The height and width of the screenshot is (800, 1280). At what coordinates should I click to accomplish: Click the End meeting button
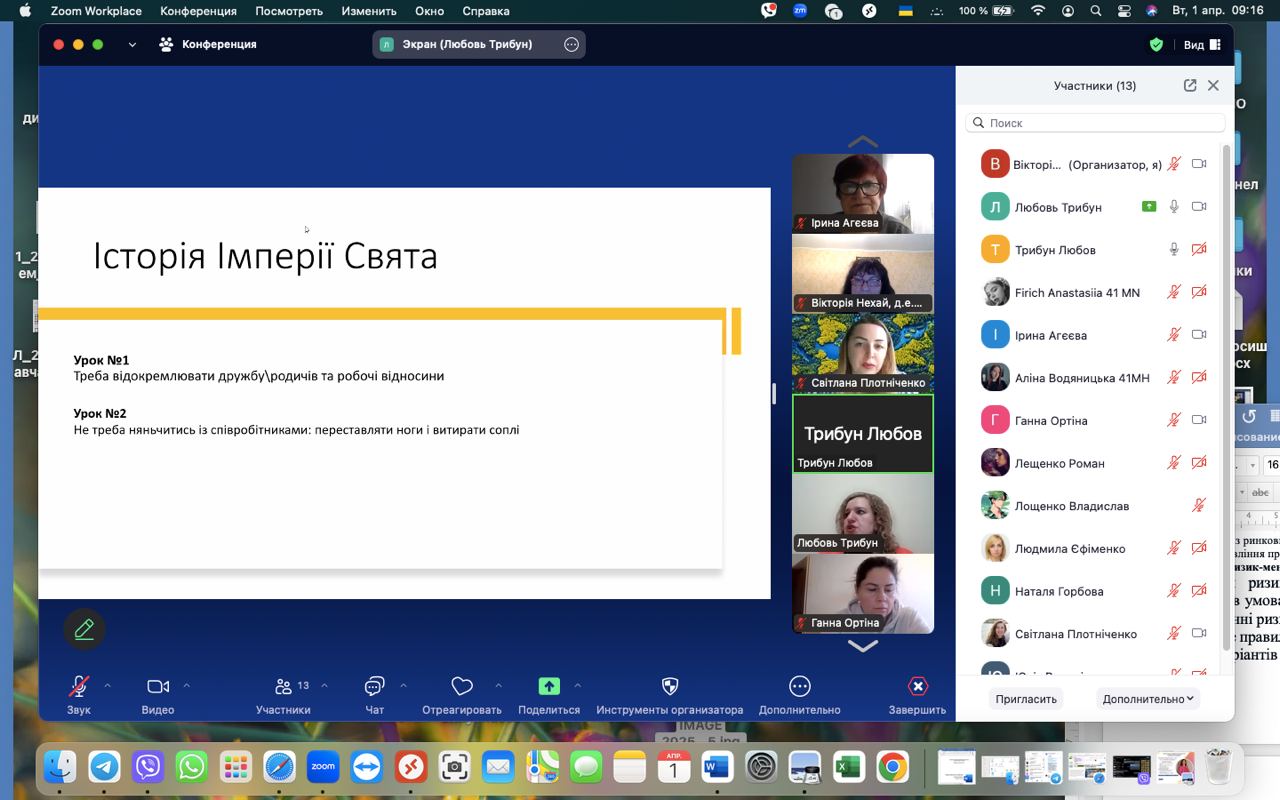click(x=917, y=687)
